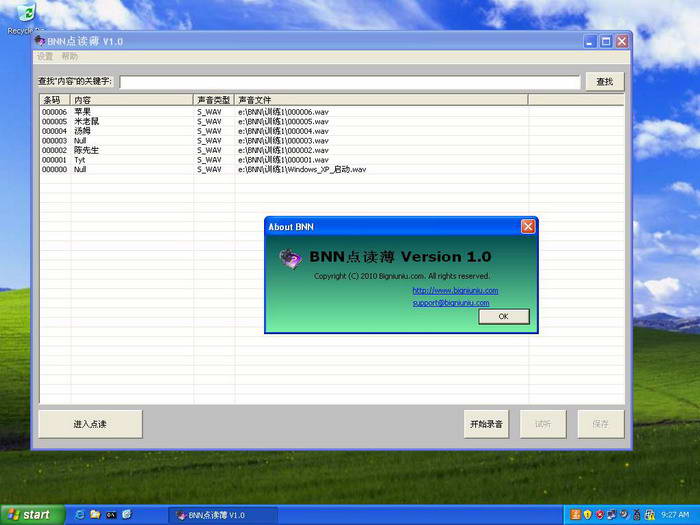Open the Recycle Bin desktop icon

26,18
